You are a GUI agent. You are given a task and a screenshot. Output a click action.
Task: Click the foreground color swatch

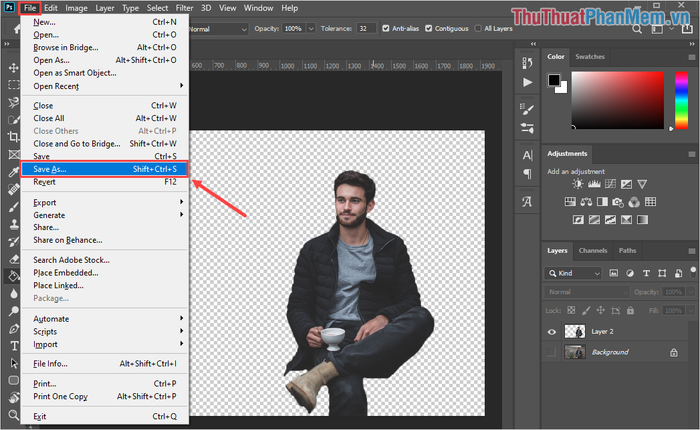click(554, 80)
